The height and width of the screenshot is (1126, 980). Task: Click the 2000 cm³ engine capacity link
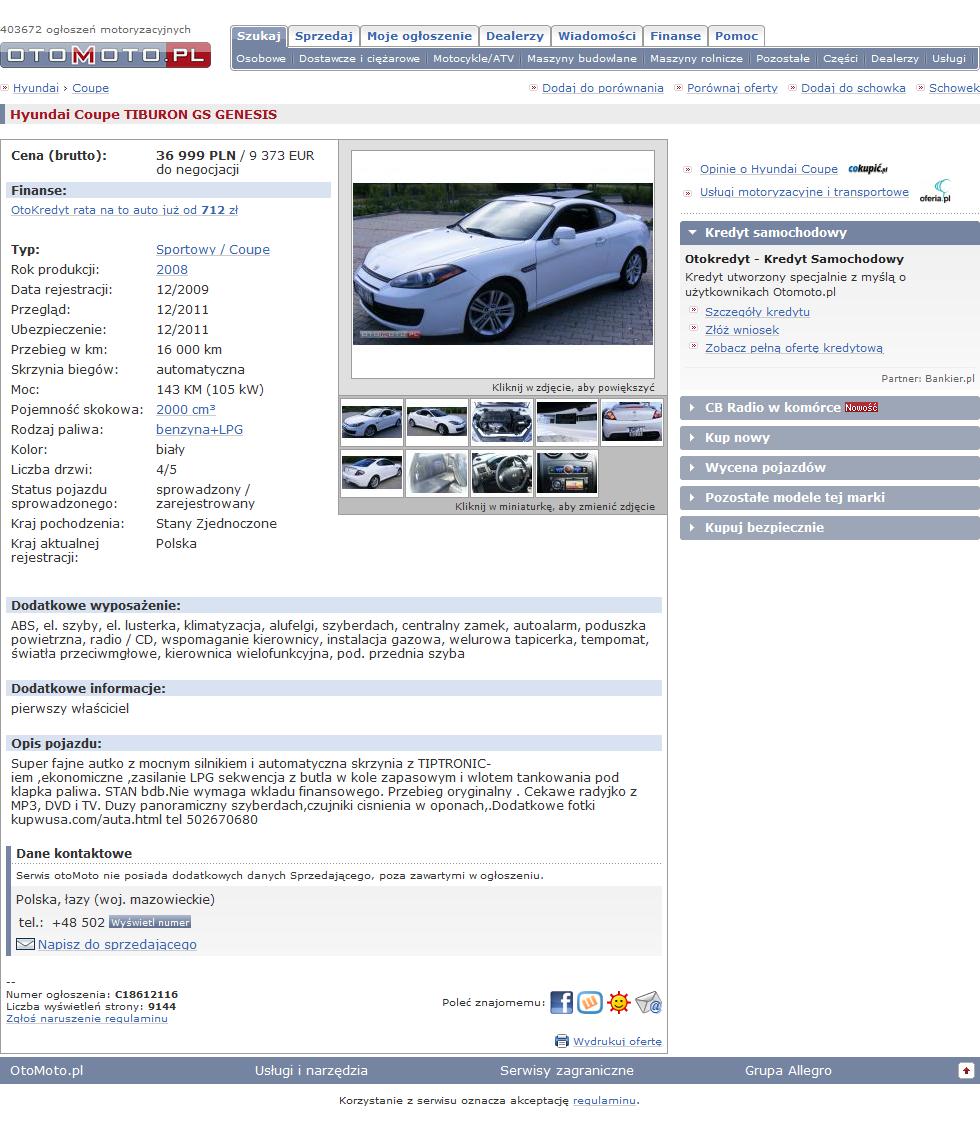click(x=185, y=409)
